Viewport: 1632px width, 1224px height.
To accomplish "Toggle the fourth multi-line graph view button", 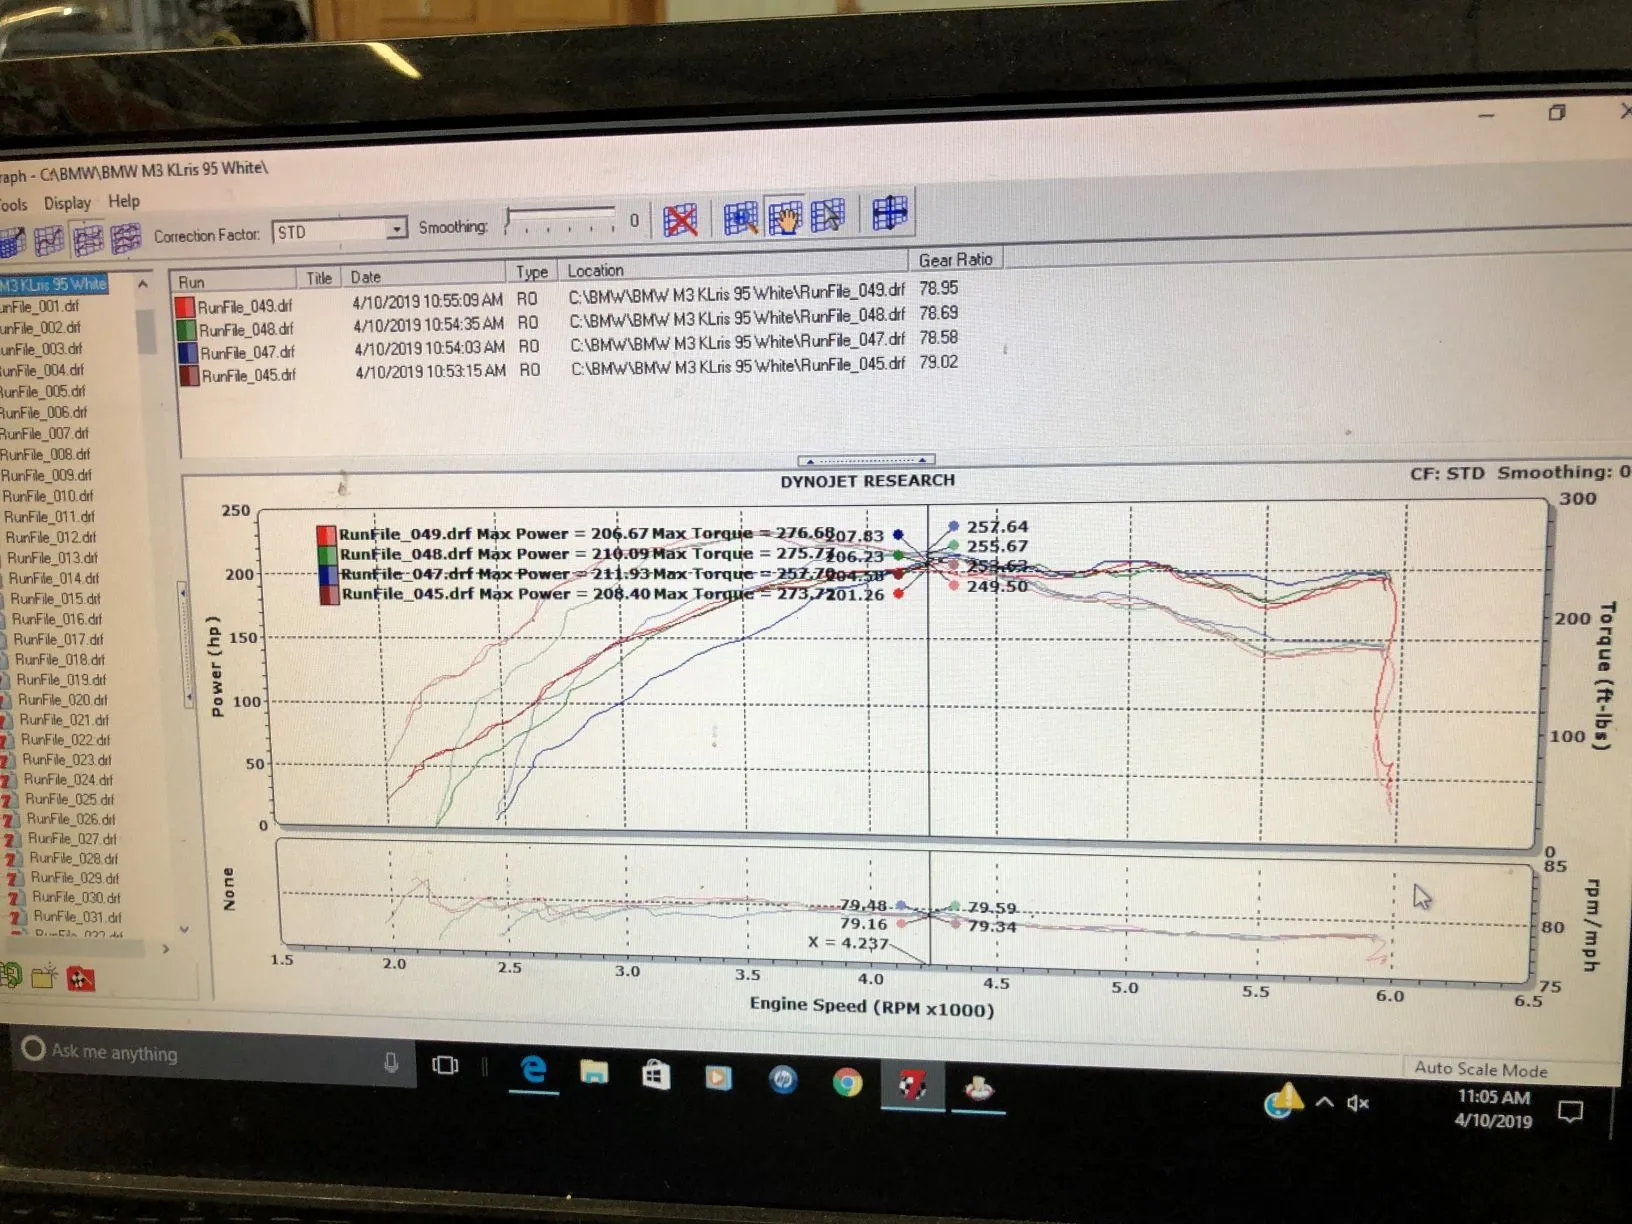I will point(126,239).
